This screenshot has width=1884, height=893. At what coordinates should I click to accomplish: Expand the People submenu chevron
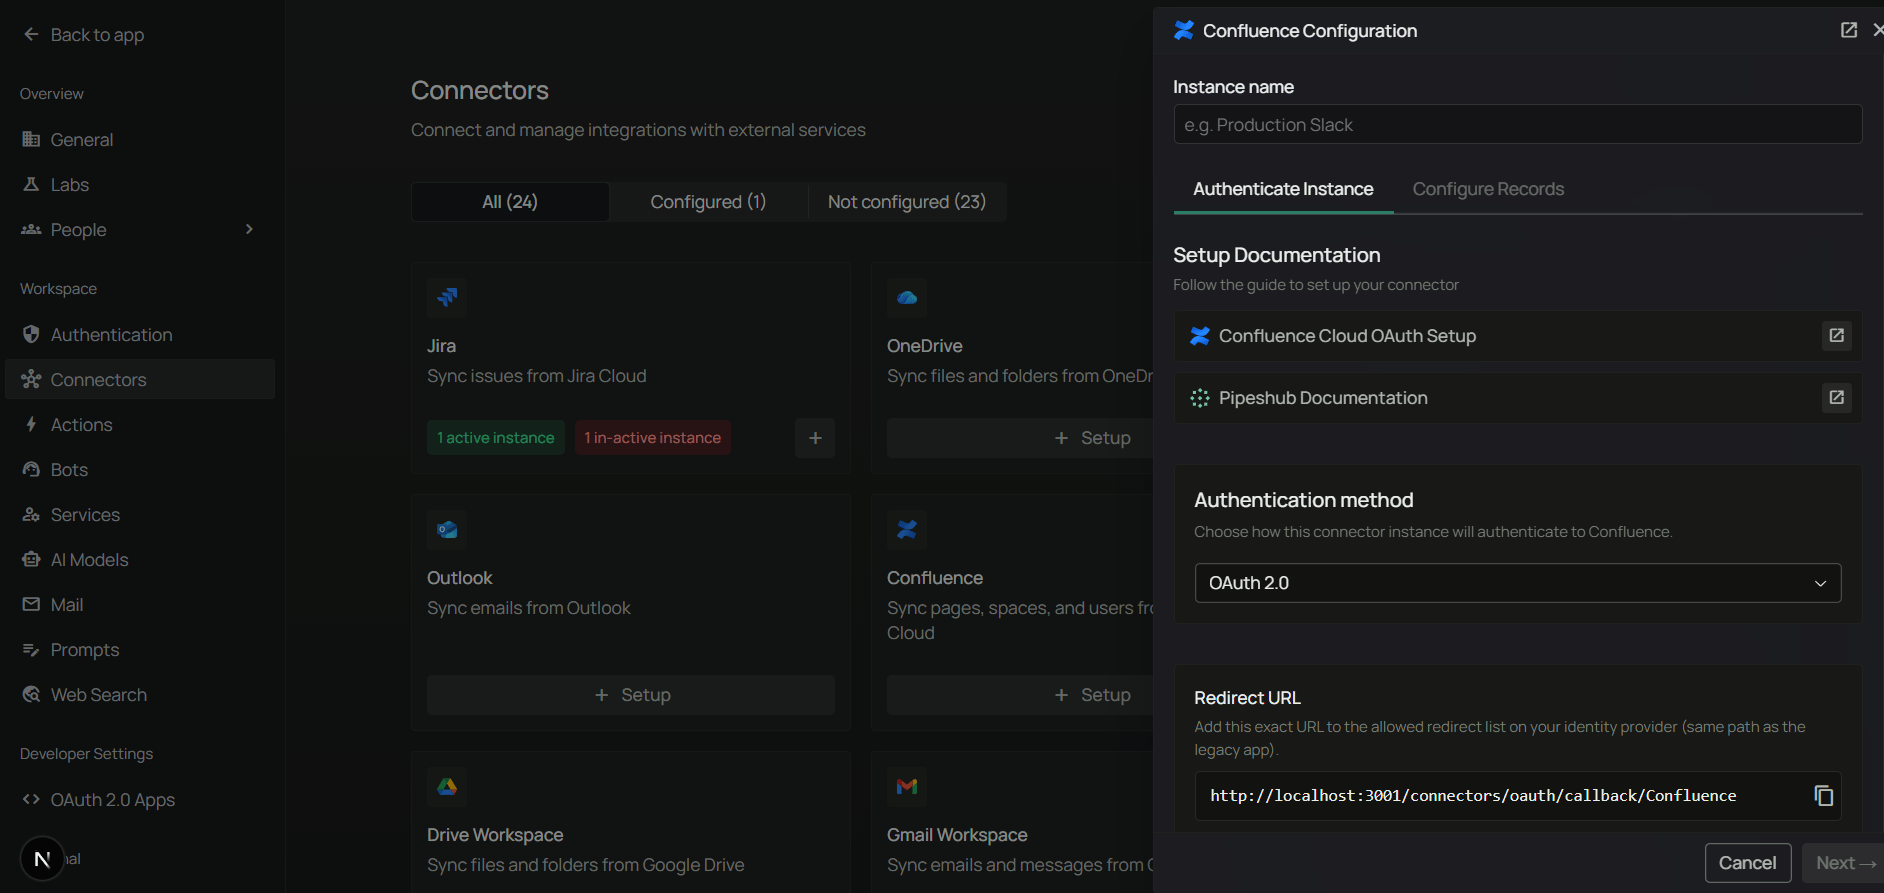click(249, 229)
